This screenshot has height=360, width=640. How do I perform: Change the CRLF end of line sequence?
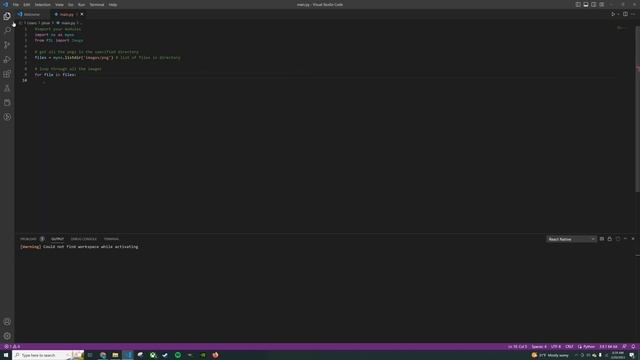pos(569,347)
